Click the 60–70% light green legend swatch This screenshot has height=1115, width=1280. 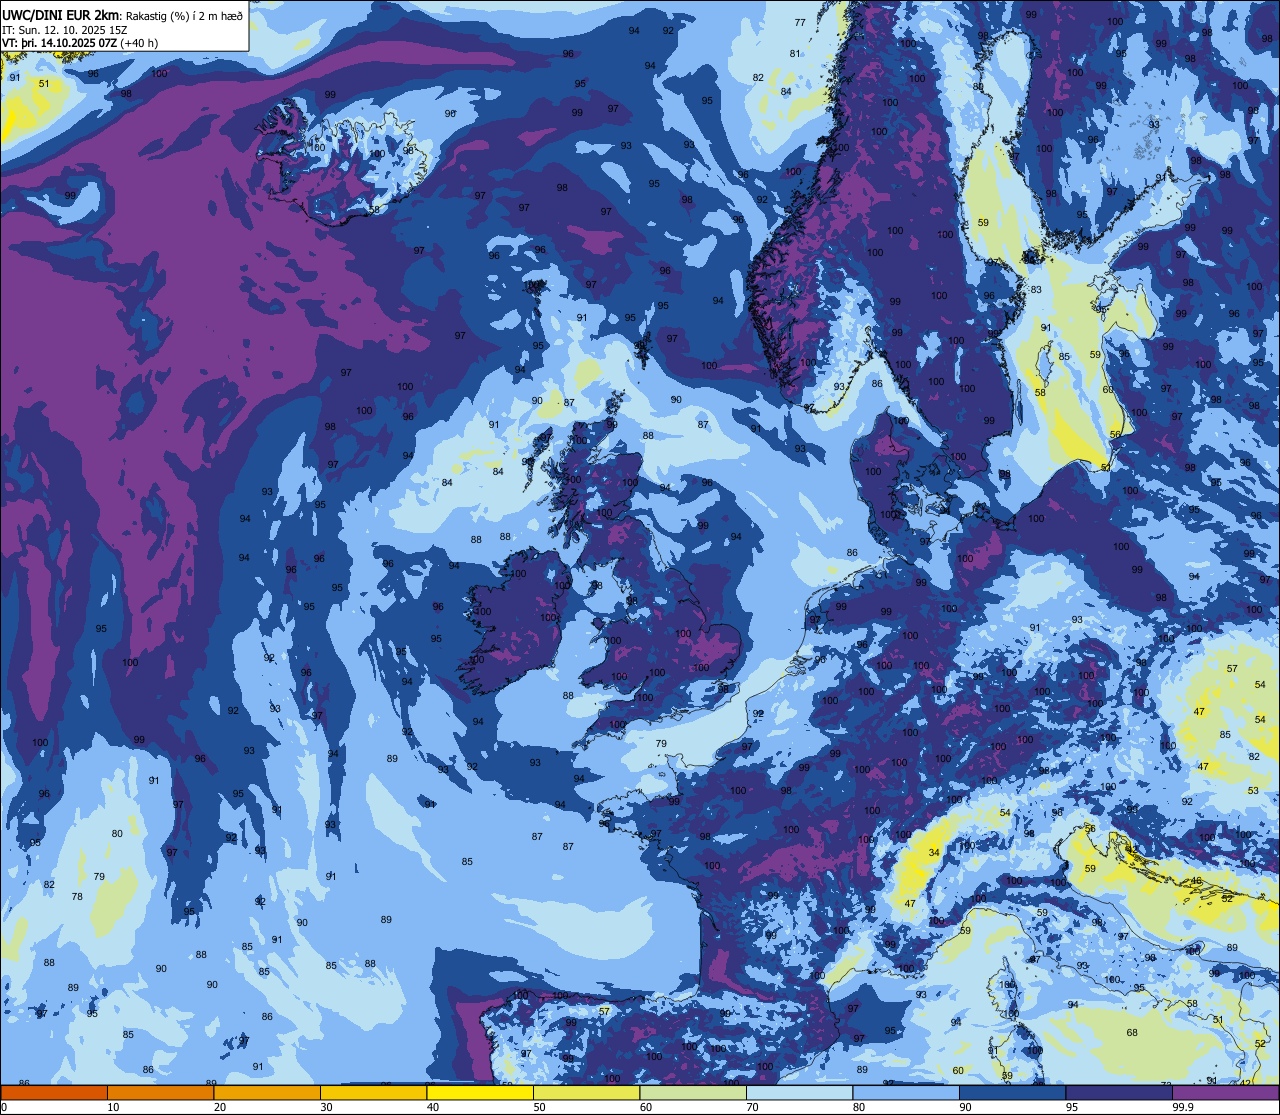tap(693, 1092)
